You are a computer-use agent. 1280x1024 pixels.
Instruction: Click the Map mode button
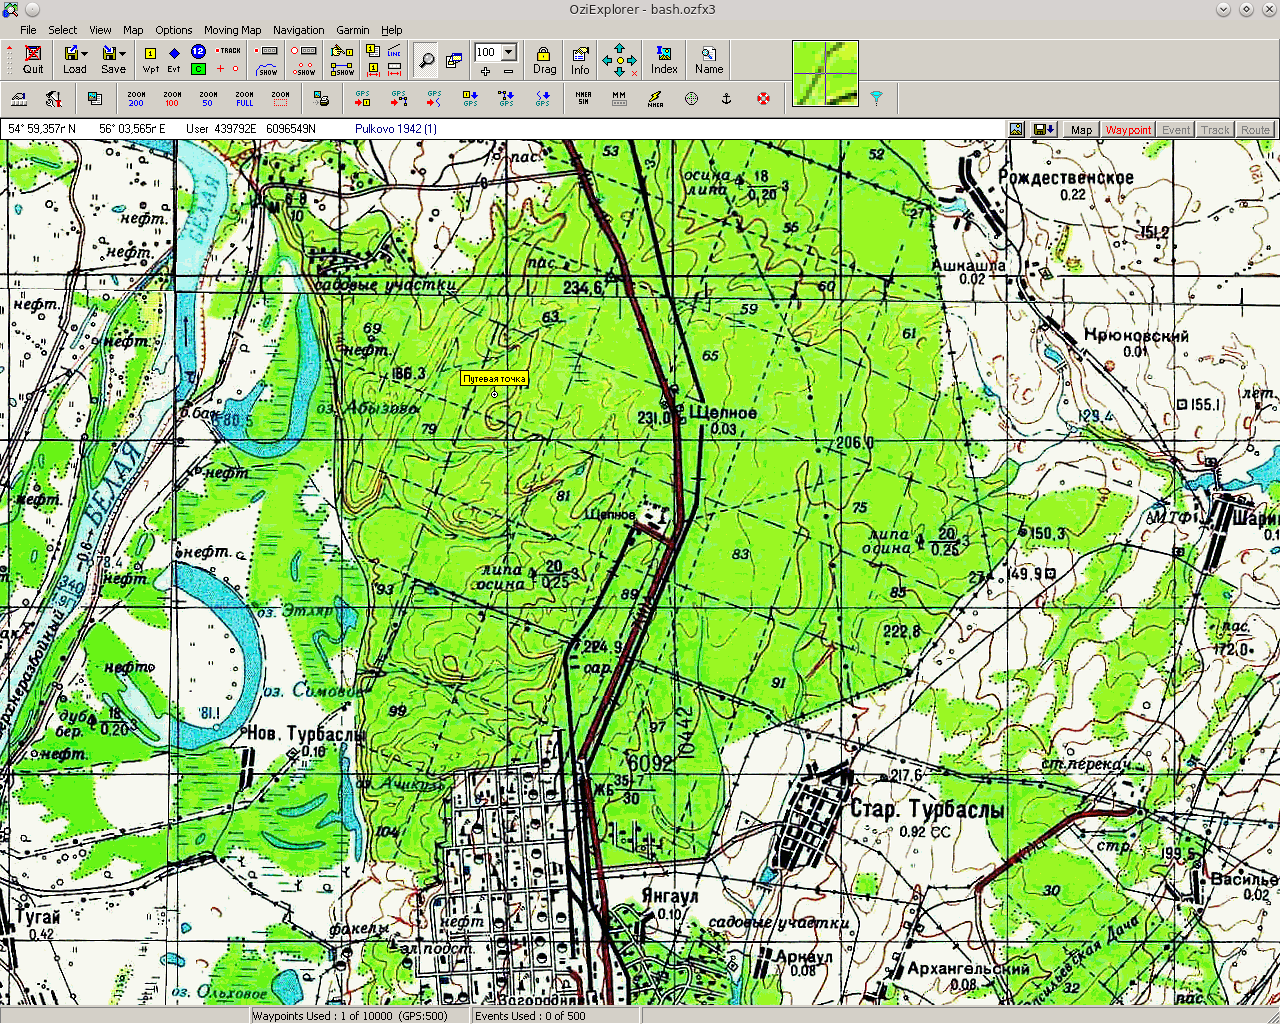coord(1081,130)
